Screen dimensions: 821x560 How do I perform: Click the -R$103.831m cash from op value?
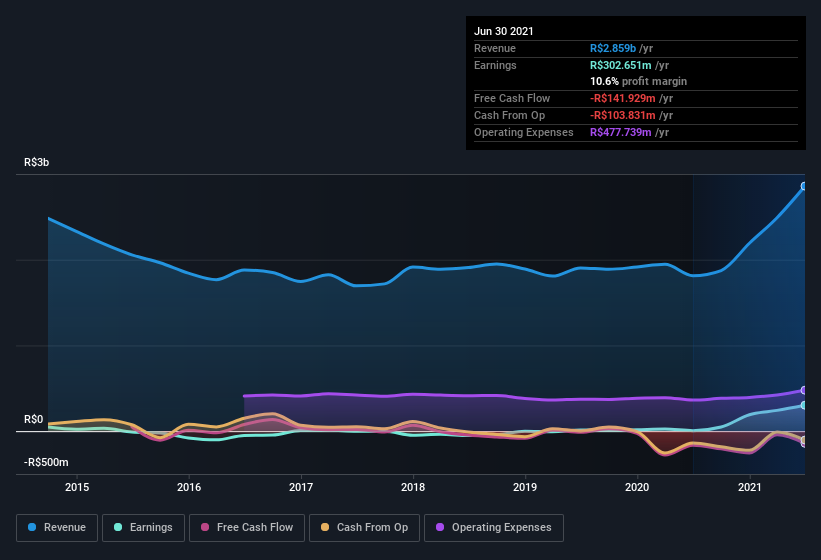(x=623, y=115)
